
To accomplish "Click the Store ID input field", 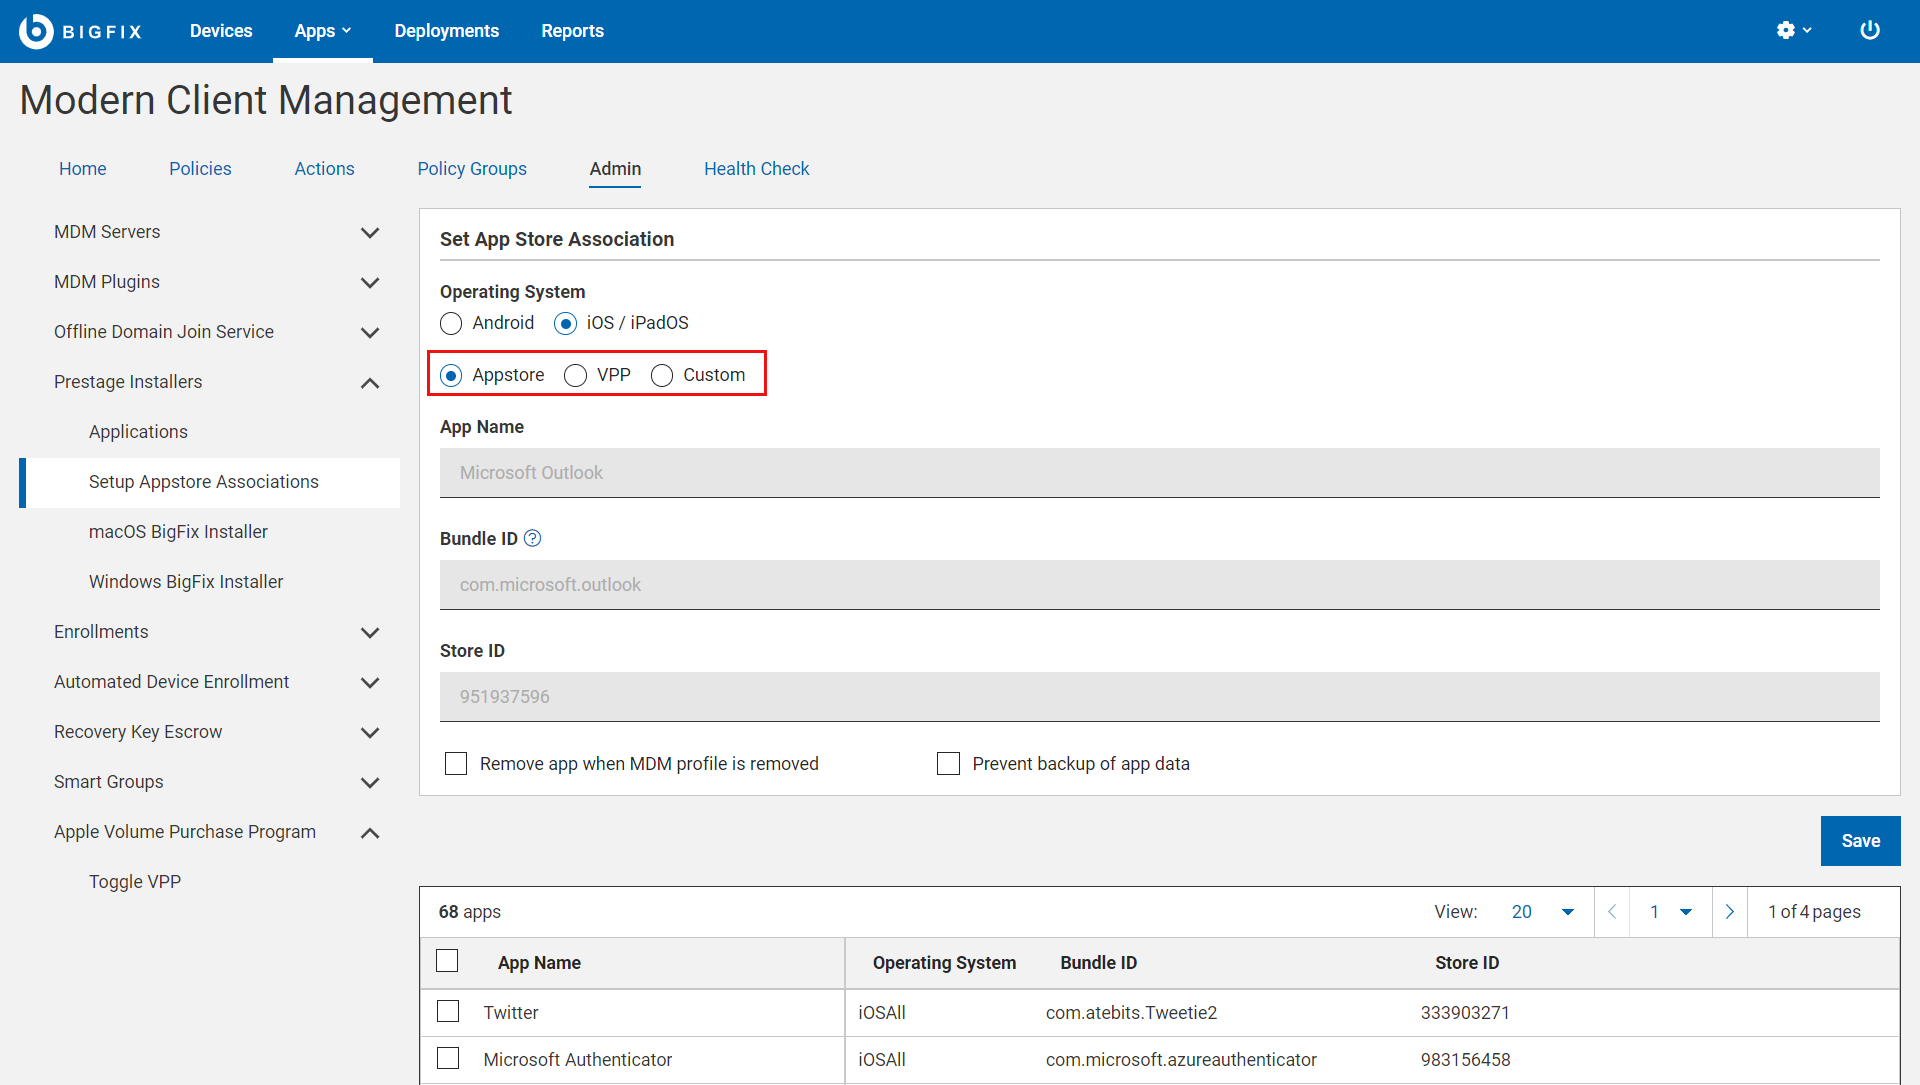I will 1159,697.
